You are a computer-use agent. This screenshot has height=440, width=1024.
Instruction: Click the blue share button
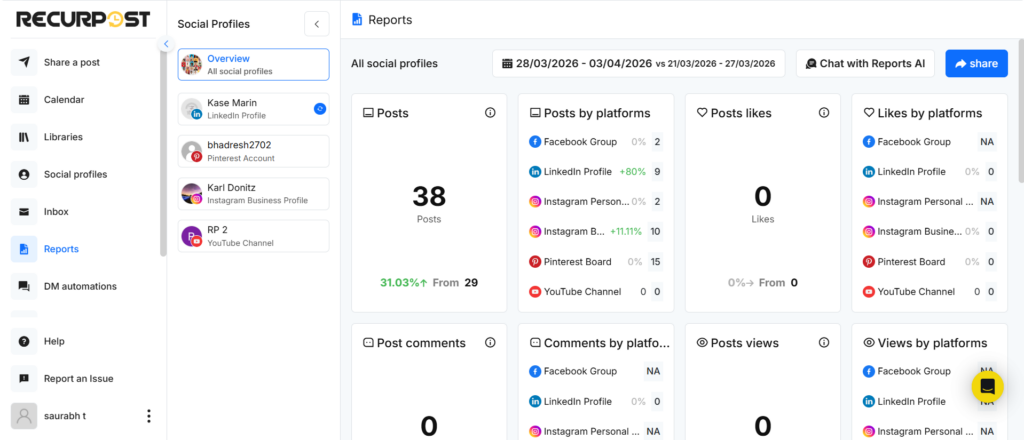pyautogui.click(x=976, y=63)
